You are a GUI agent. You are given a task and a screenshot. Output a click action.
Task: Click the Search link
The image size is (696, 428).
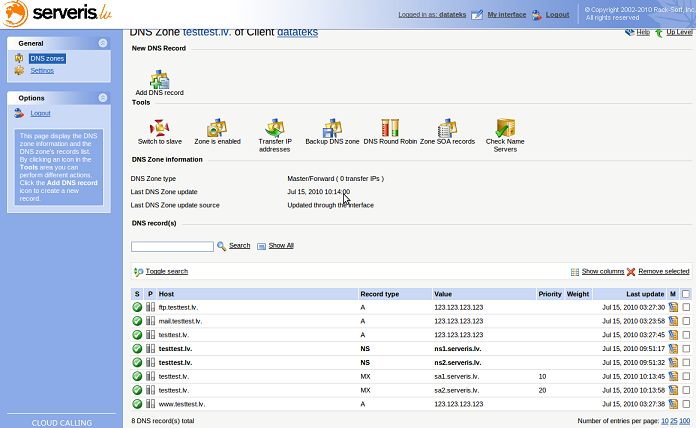[239, 246]
